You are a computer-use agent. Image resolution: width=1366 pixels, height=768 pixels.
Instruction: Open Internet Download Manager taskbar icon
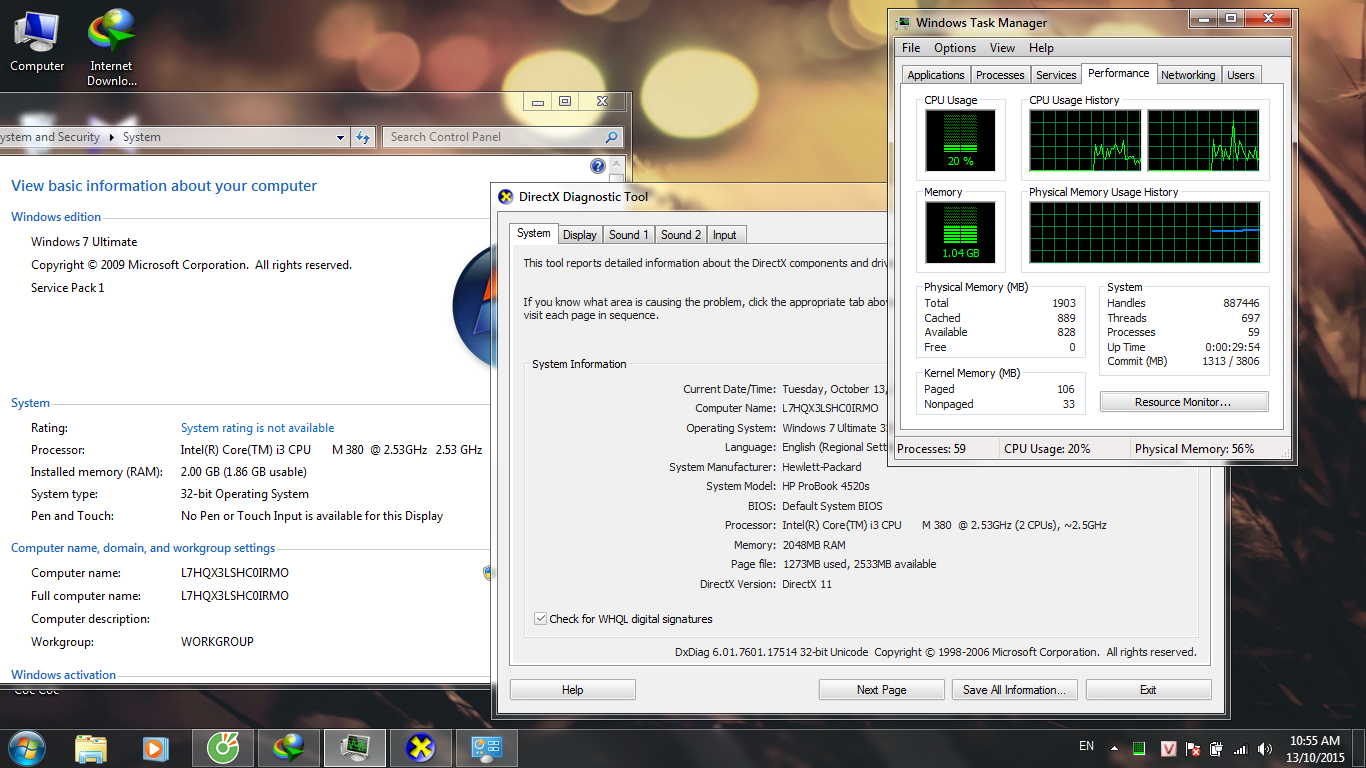pos(289,748)
